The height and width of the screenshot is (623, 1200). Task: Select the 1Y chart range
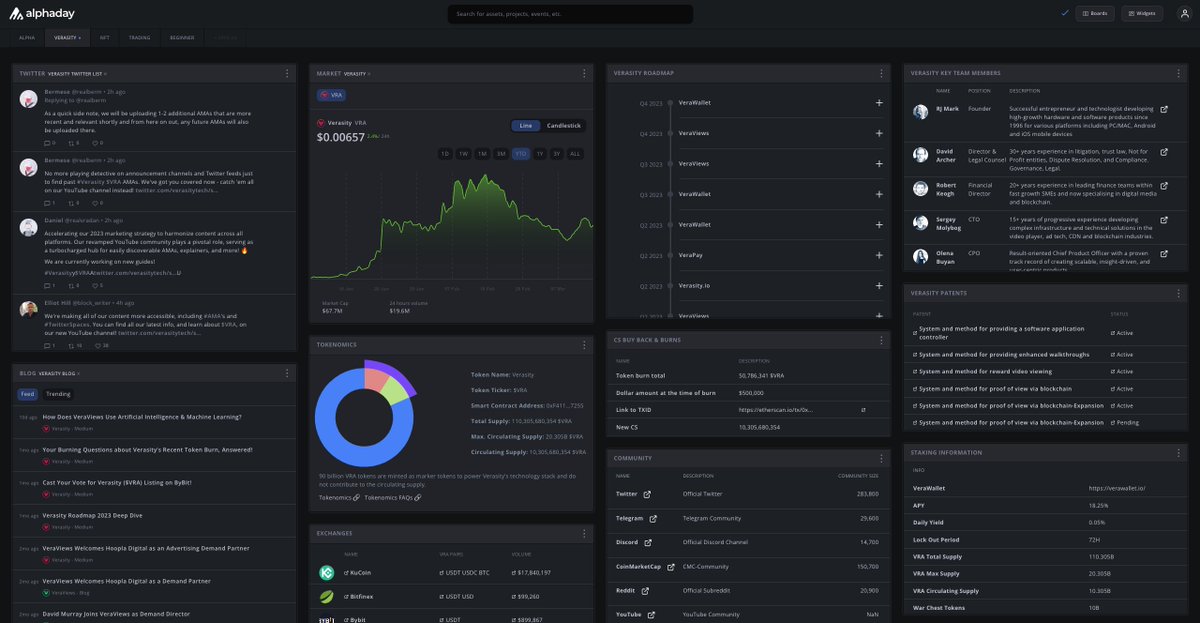point(540,154)
